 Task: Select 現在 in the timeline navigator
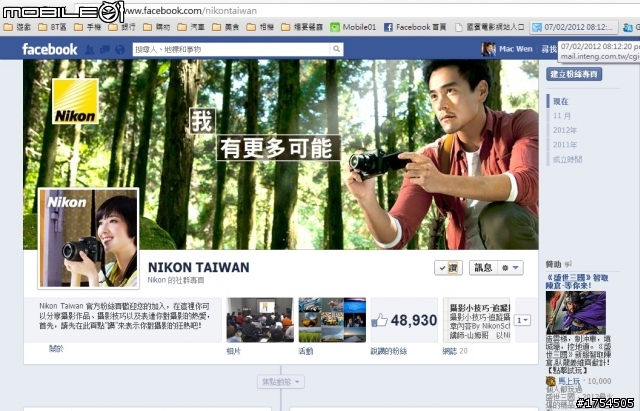tap(561, 102)
